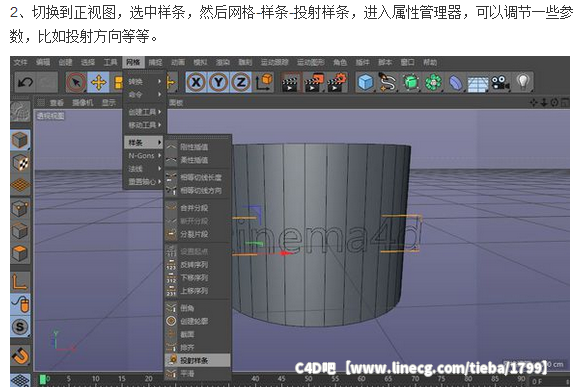581x387 pixels.
Task: Toggle the X axis lock
Action: pos(196,82)
